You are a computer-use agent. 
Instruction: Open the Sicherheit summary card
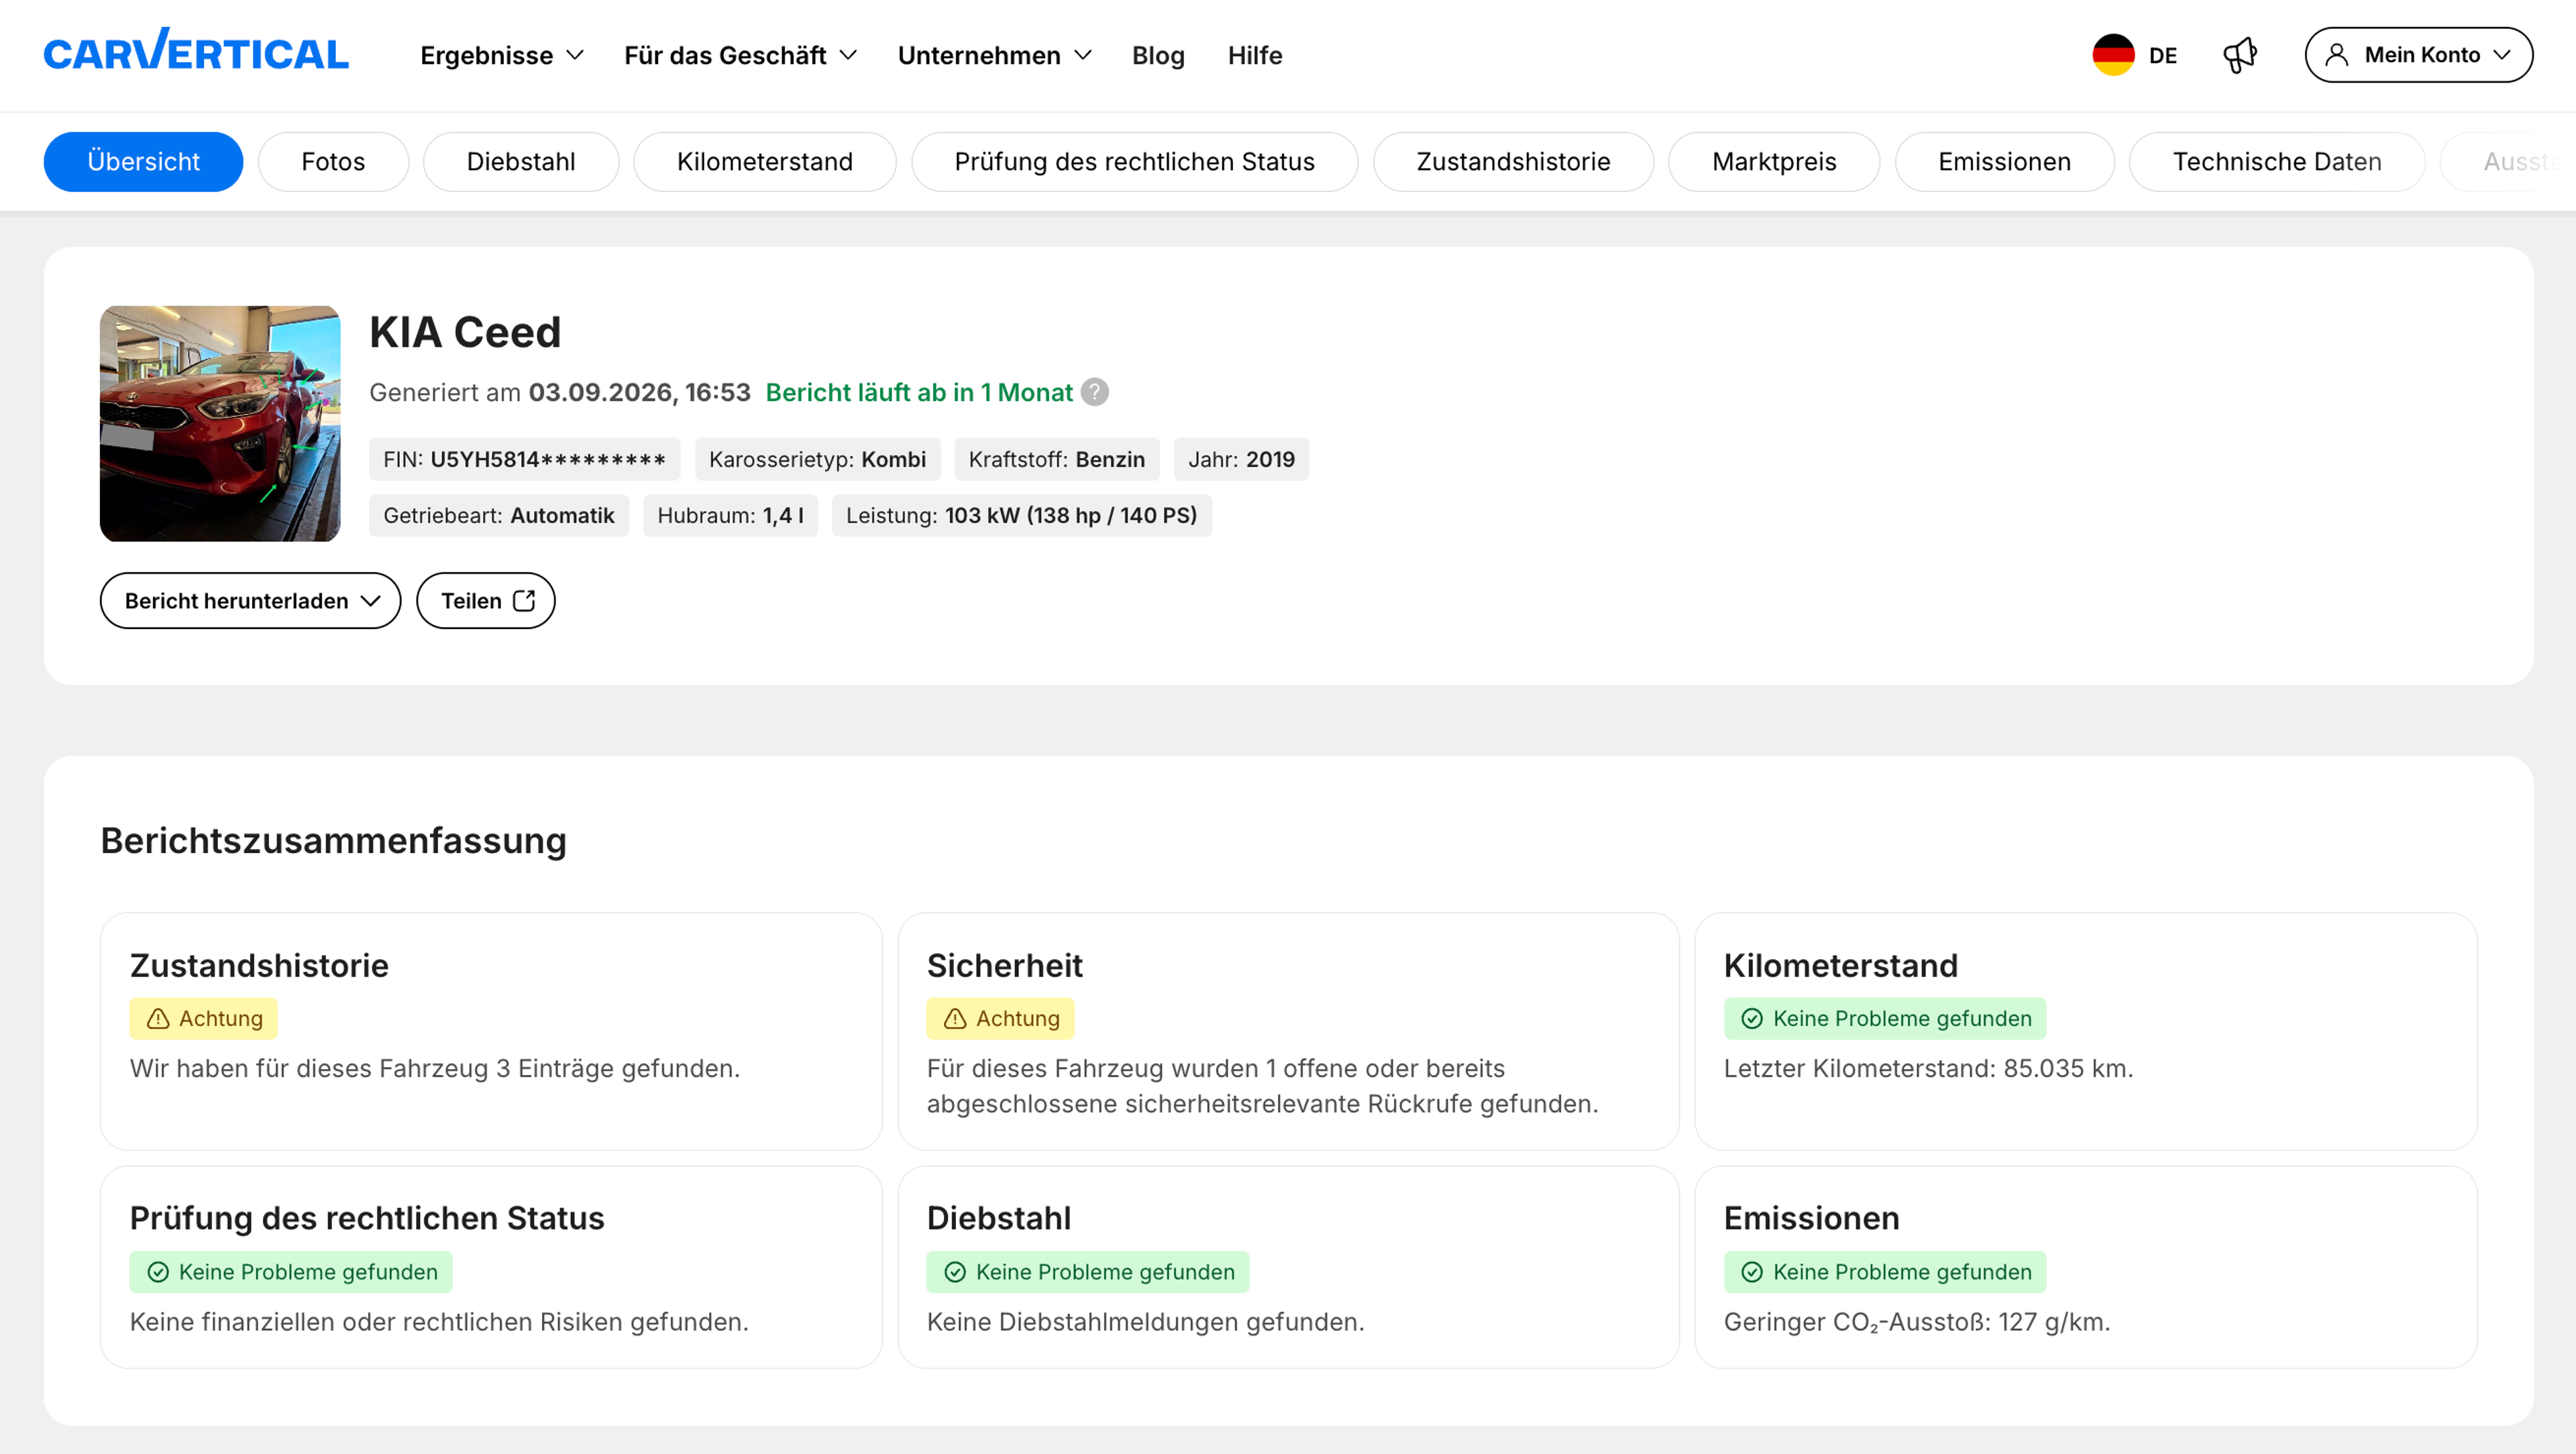point(1288,1031)
